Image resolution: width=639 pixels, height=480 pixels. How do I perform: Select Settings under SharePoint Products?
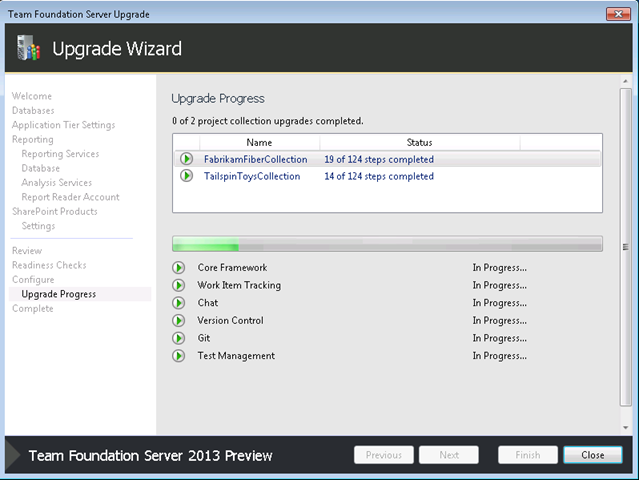click(x=38, y=226)
